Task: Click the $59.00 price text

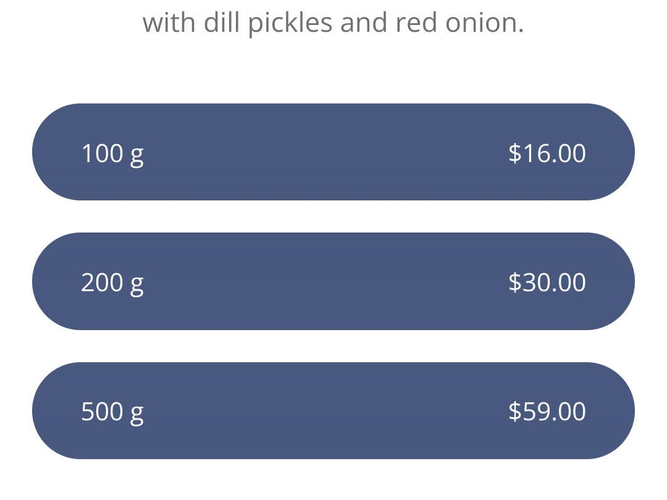Action: 546,411
